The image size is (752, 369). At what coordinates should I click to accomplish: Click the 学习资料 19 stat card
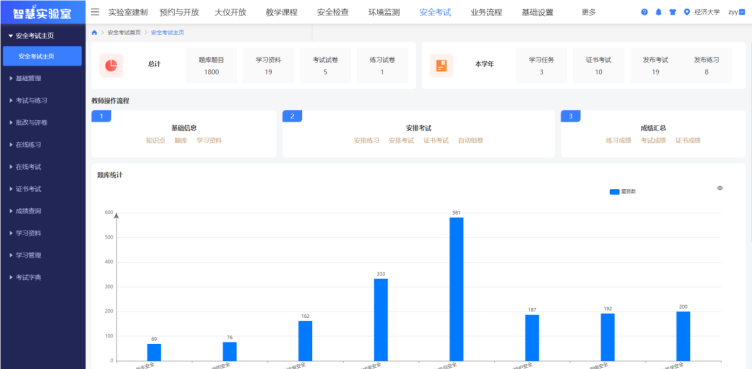coord(269,66)
